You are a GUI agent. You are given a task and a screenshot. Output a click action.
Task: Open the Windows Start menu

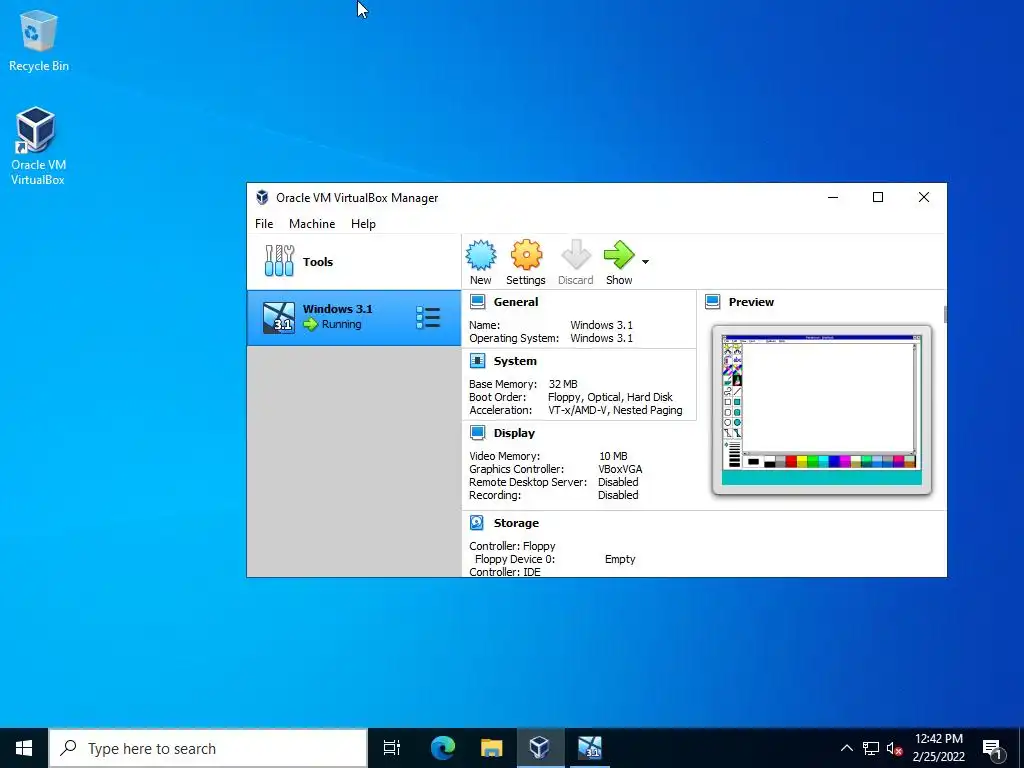[24, 748]
